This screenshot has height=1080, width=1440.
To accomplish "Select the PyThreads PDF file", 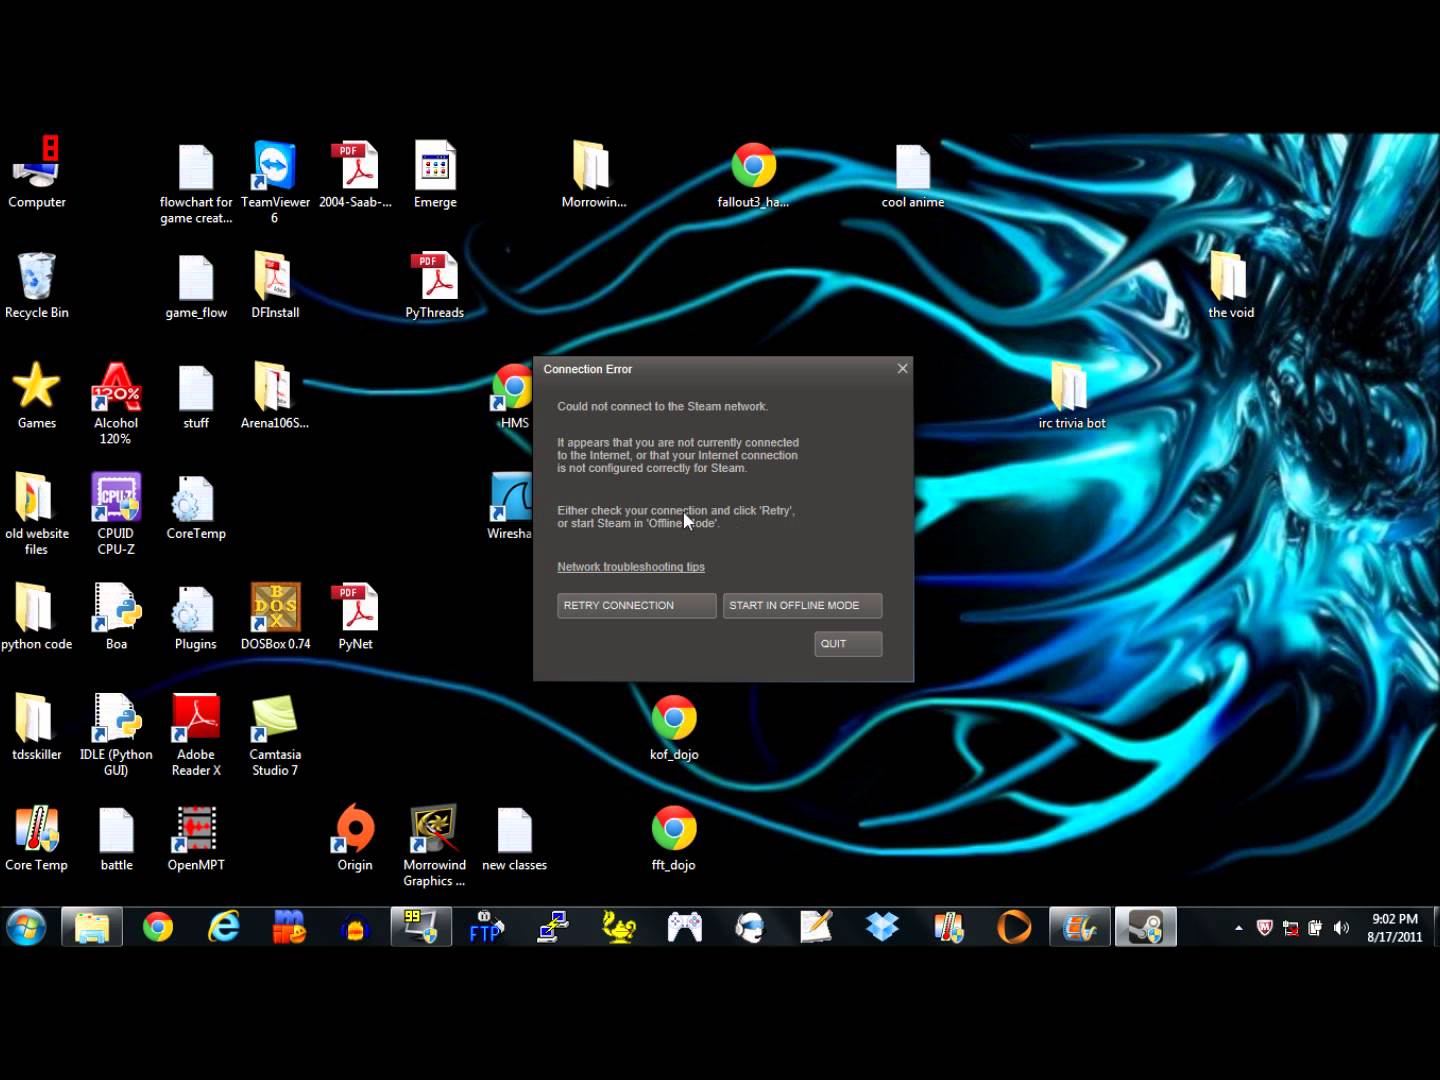I will [434, 285].
